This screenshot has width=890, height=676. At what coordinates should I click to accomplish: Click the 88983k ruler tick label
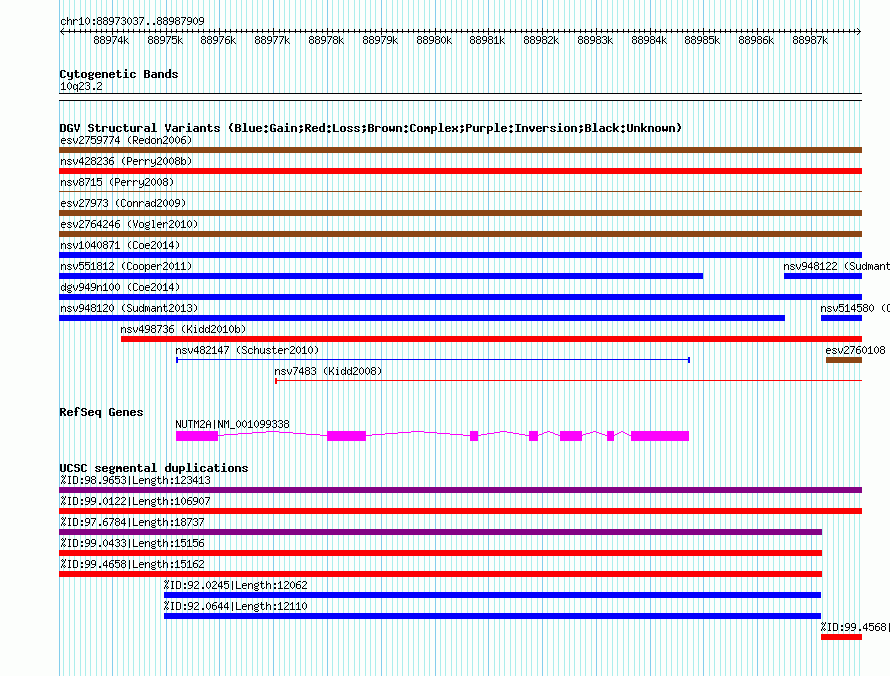pyautogui.click(x=595, y=40)
